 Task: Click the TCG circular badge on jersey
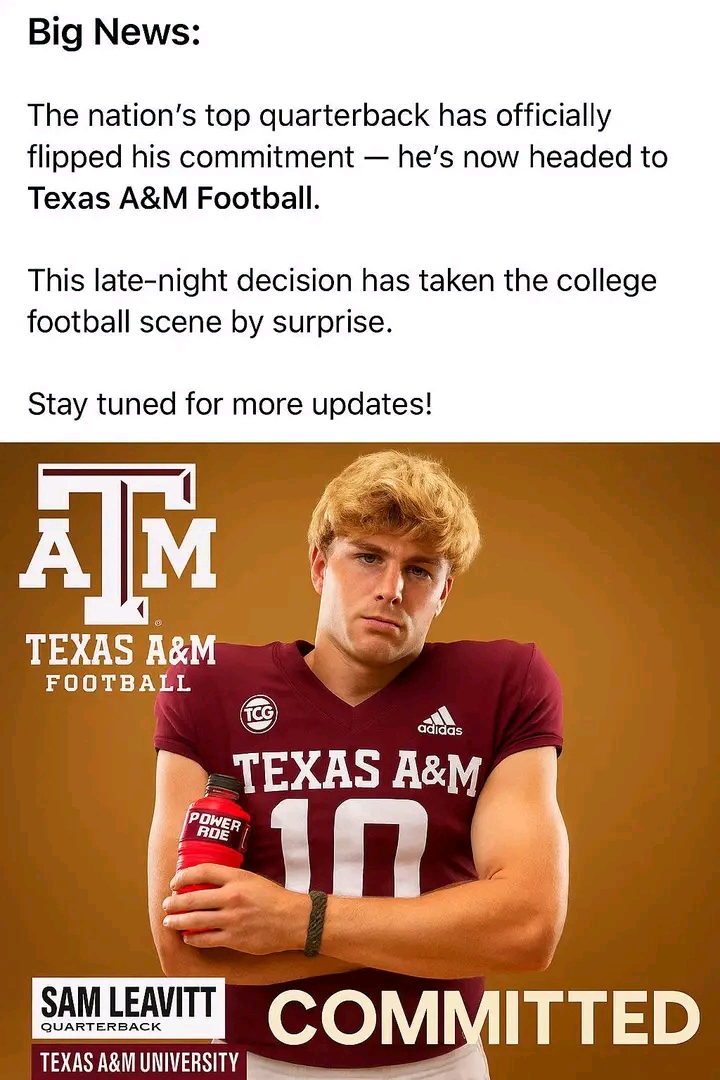coord(258,714)
